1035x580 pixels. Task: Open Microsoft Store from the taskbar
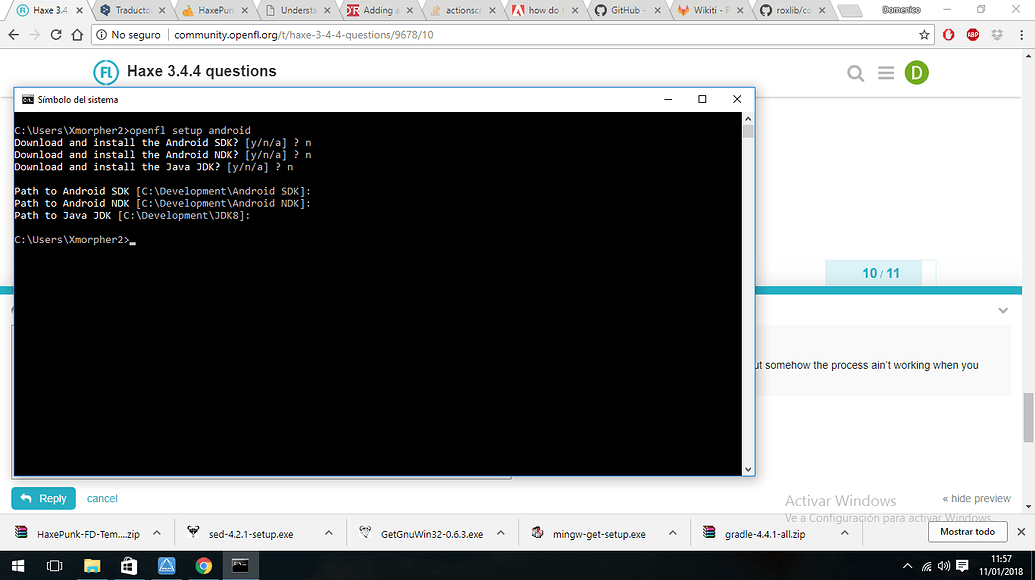coord(129,566)
